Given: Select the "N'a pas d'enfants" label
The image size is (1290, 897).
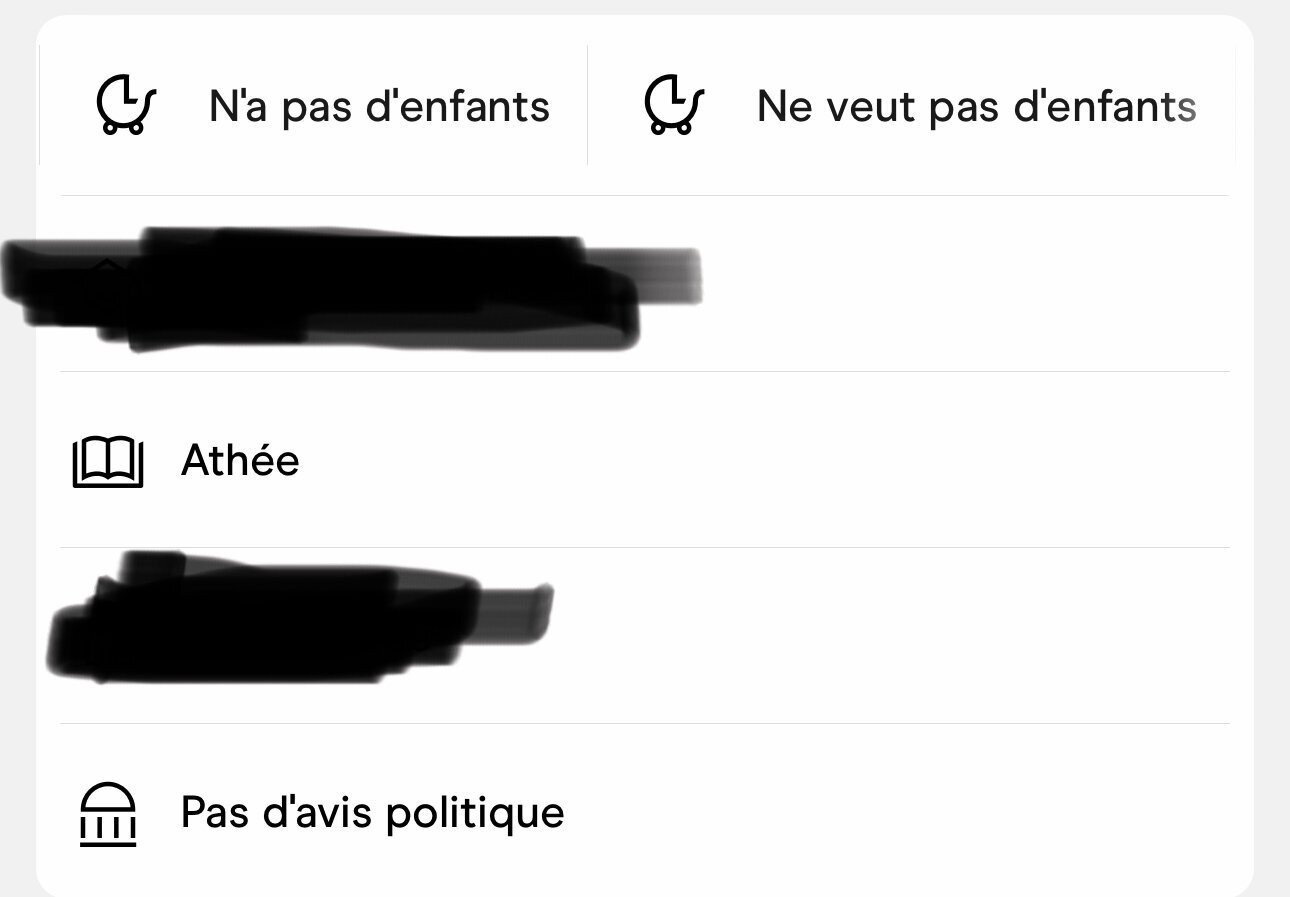Looking at the screenshot, I should [x=379, y=106].
